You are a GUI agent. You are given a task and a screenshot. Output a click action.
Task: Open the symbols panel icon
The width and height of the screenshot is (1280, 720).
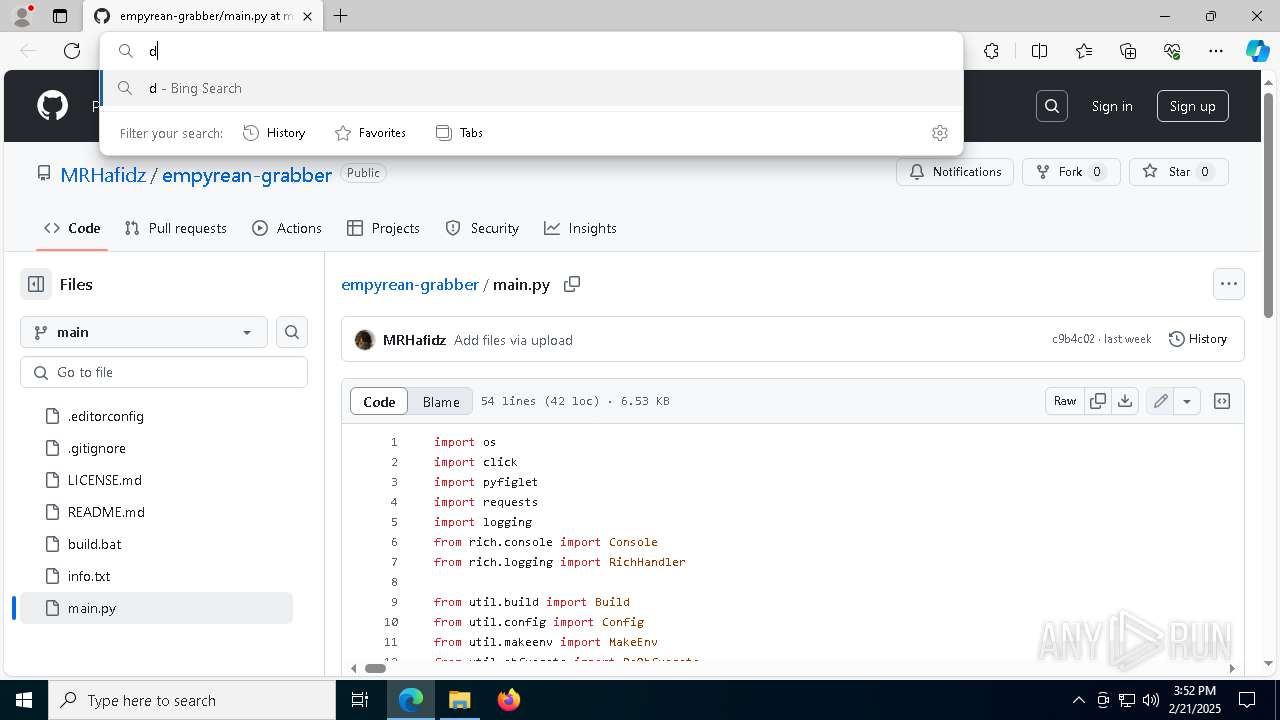click(1222, 401)
